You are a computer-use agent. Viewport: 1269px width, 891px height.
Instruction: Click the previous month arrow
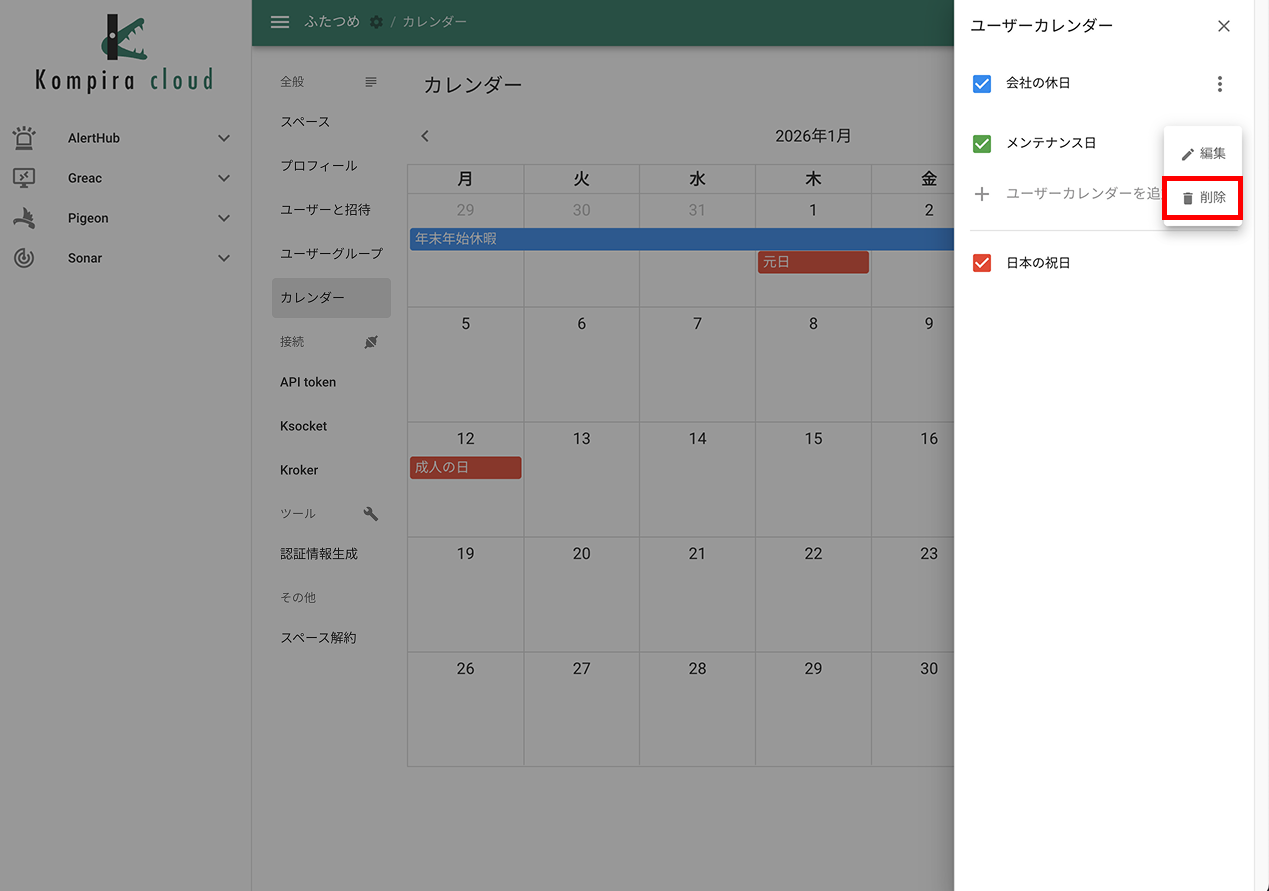pyautogui.click(x=425, y=135)
